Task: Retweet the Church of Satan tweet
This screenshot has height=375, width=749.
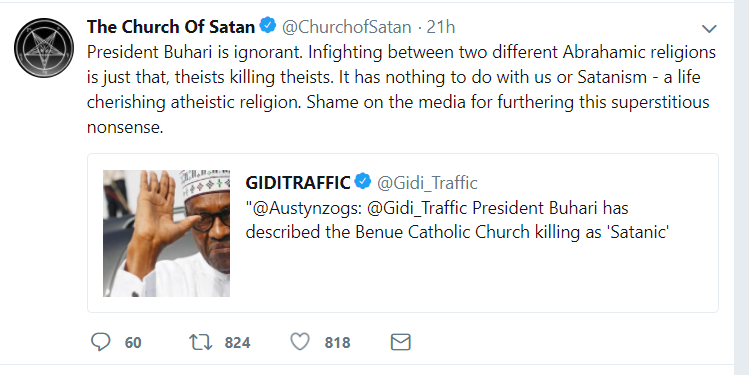Action: (x=201, y=342)
